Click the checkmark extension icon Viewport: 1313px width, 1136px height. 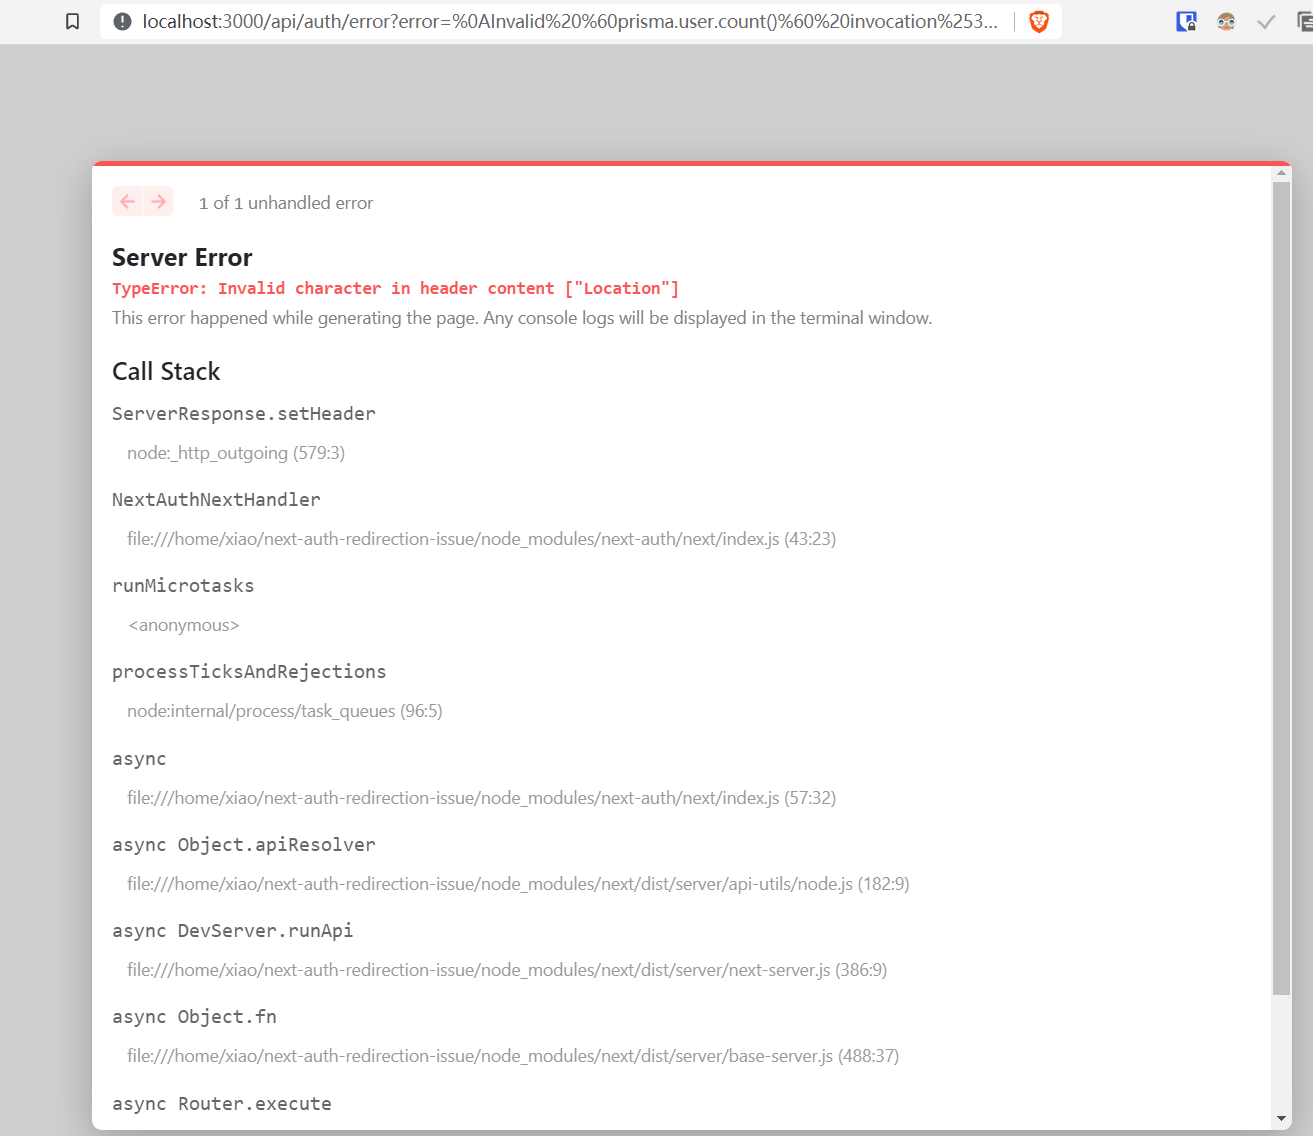click(1266, 21)
